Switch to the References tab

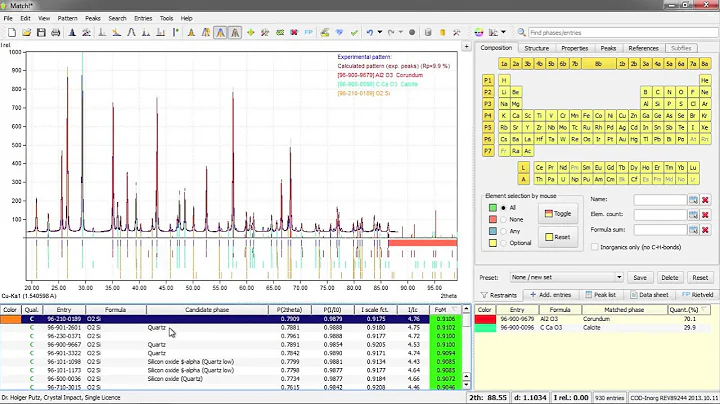(x=643, y=48)
